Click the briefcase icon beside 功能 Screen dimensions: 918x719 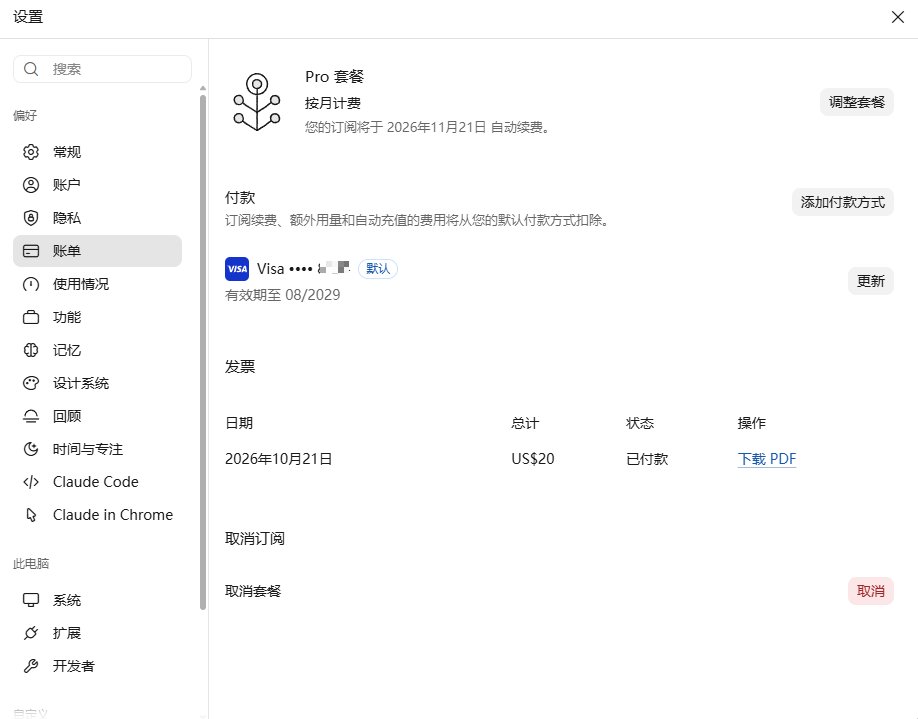click(30, 317)
